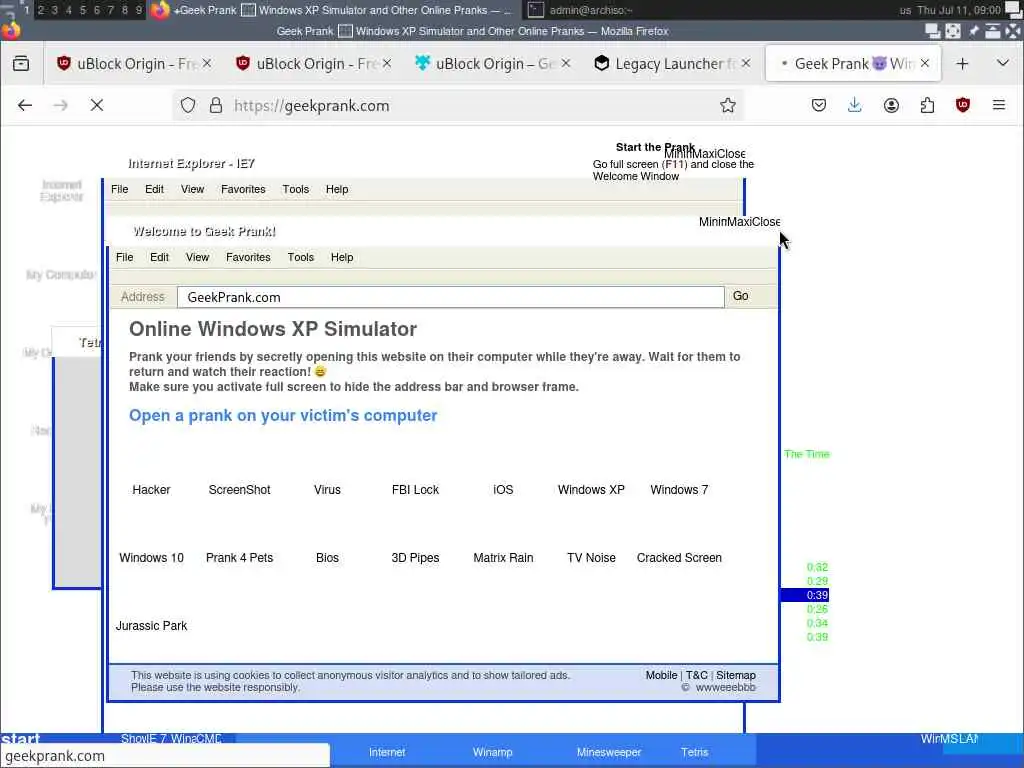Launch Winamp from the XP taskbar
1024x768 pixels.
pyautogui.click(x=492, y=752)
